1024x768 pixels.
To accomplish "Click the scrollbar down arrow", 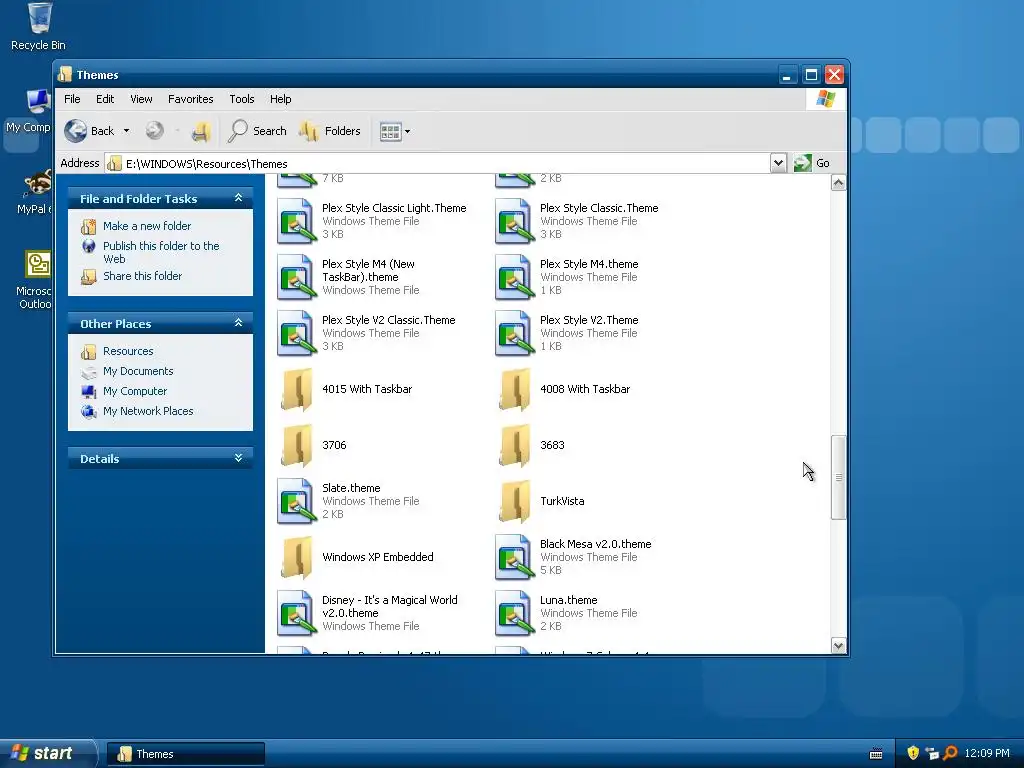I will pyautogui.click(x=839, y=645).
